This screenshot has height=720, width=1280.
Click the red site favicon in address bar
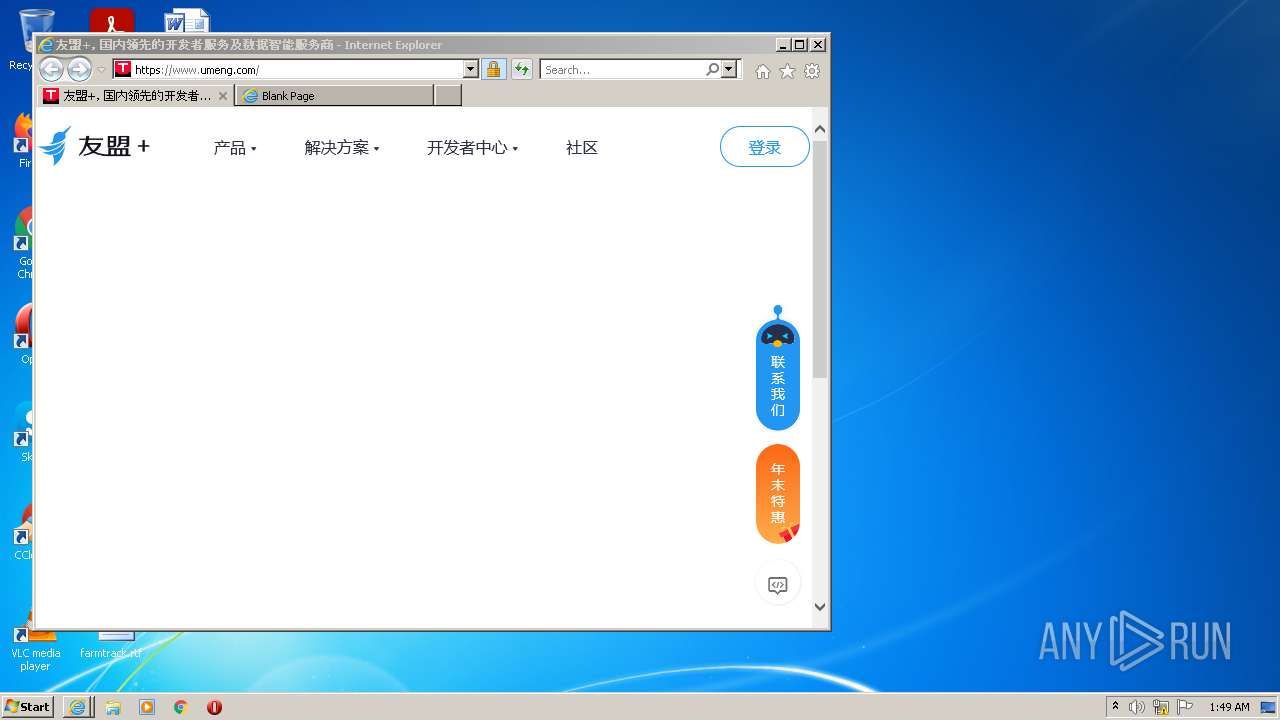coord(123,69)
